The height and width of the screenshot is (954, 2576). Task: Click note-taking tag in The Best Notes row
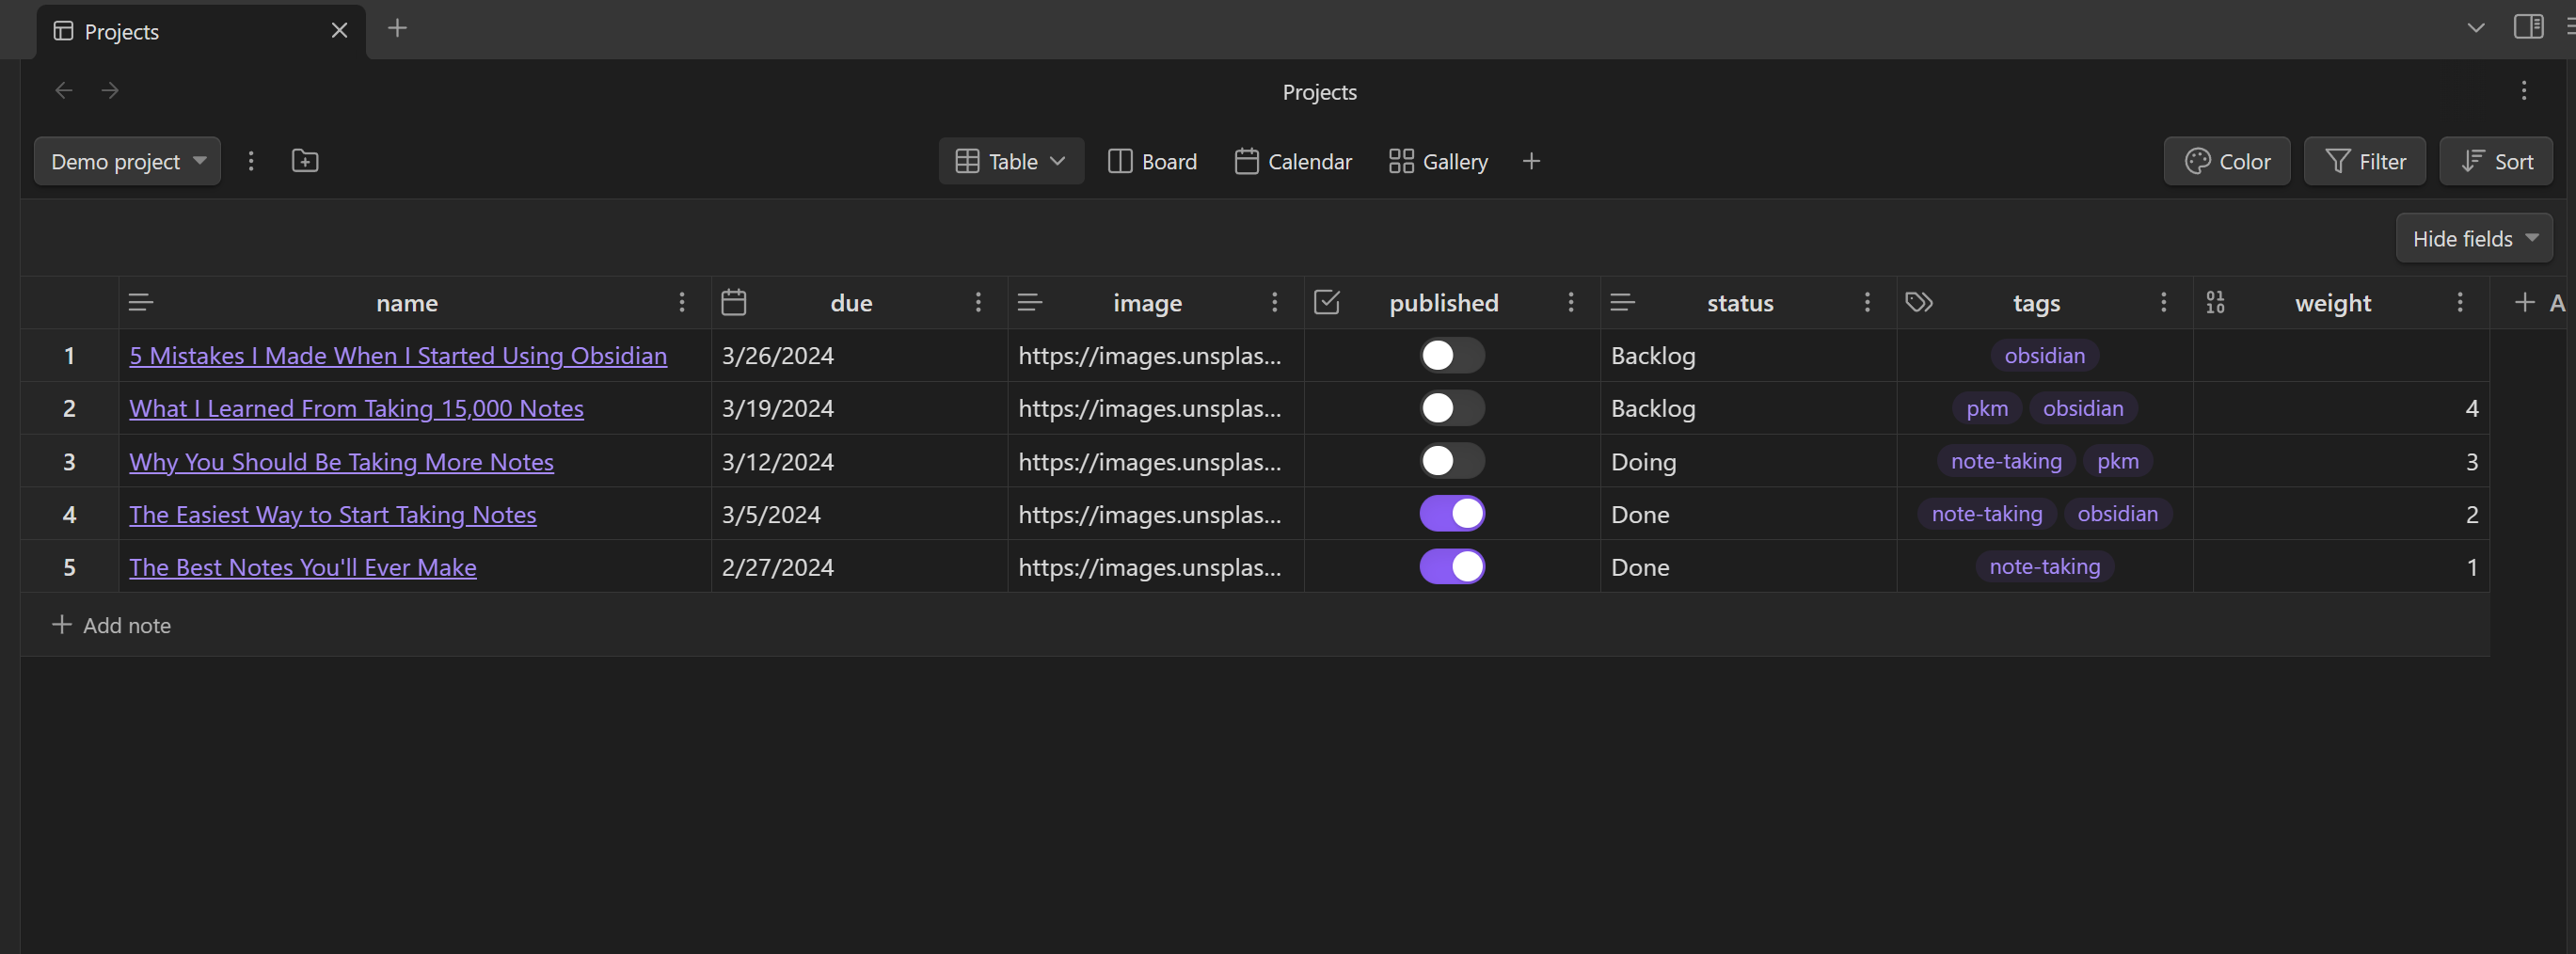[x=2044, y=567]
